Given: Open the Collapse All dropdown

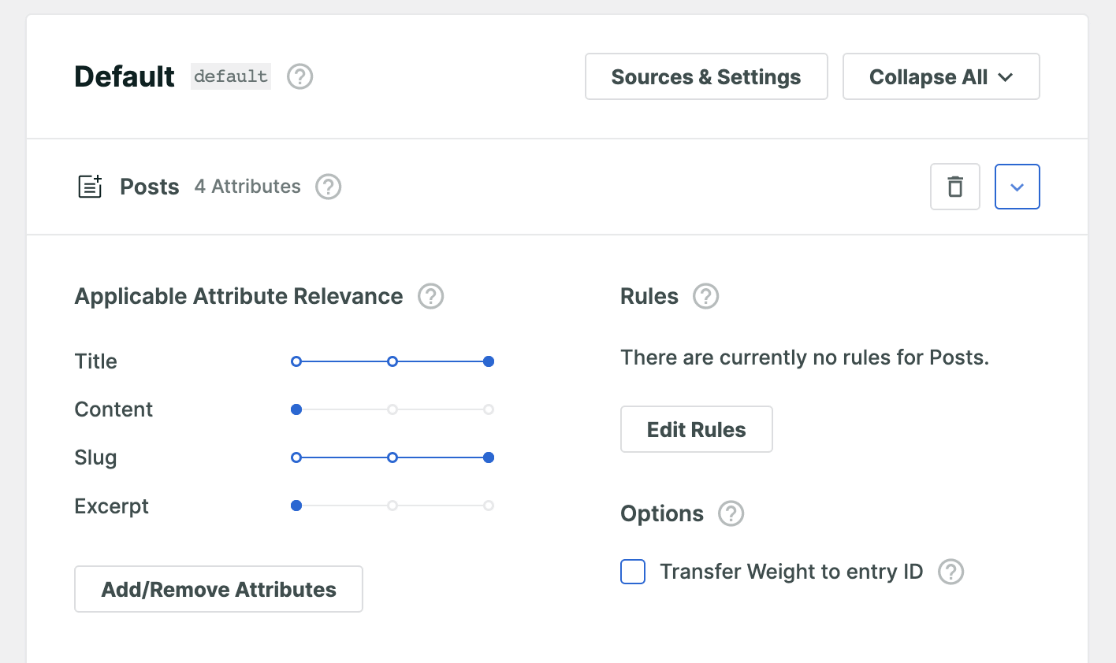Looking at the screenshot, I should point(940,77).
